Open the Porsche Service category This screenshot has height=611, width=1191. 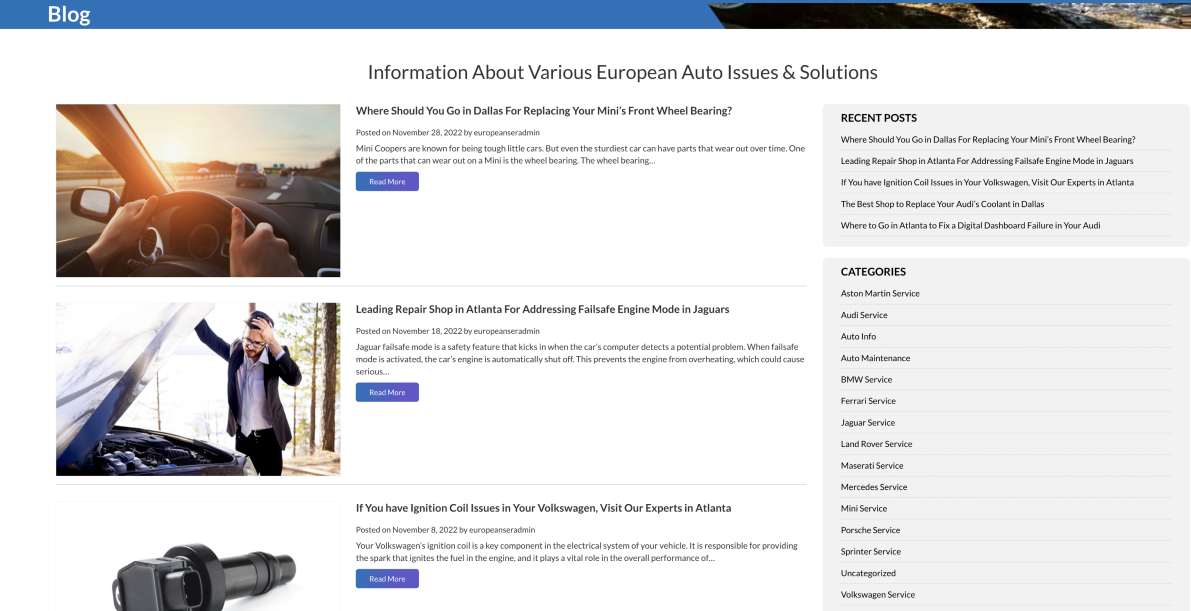(x=870, y=530)
